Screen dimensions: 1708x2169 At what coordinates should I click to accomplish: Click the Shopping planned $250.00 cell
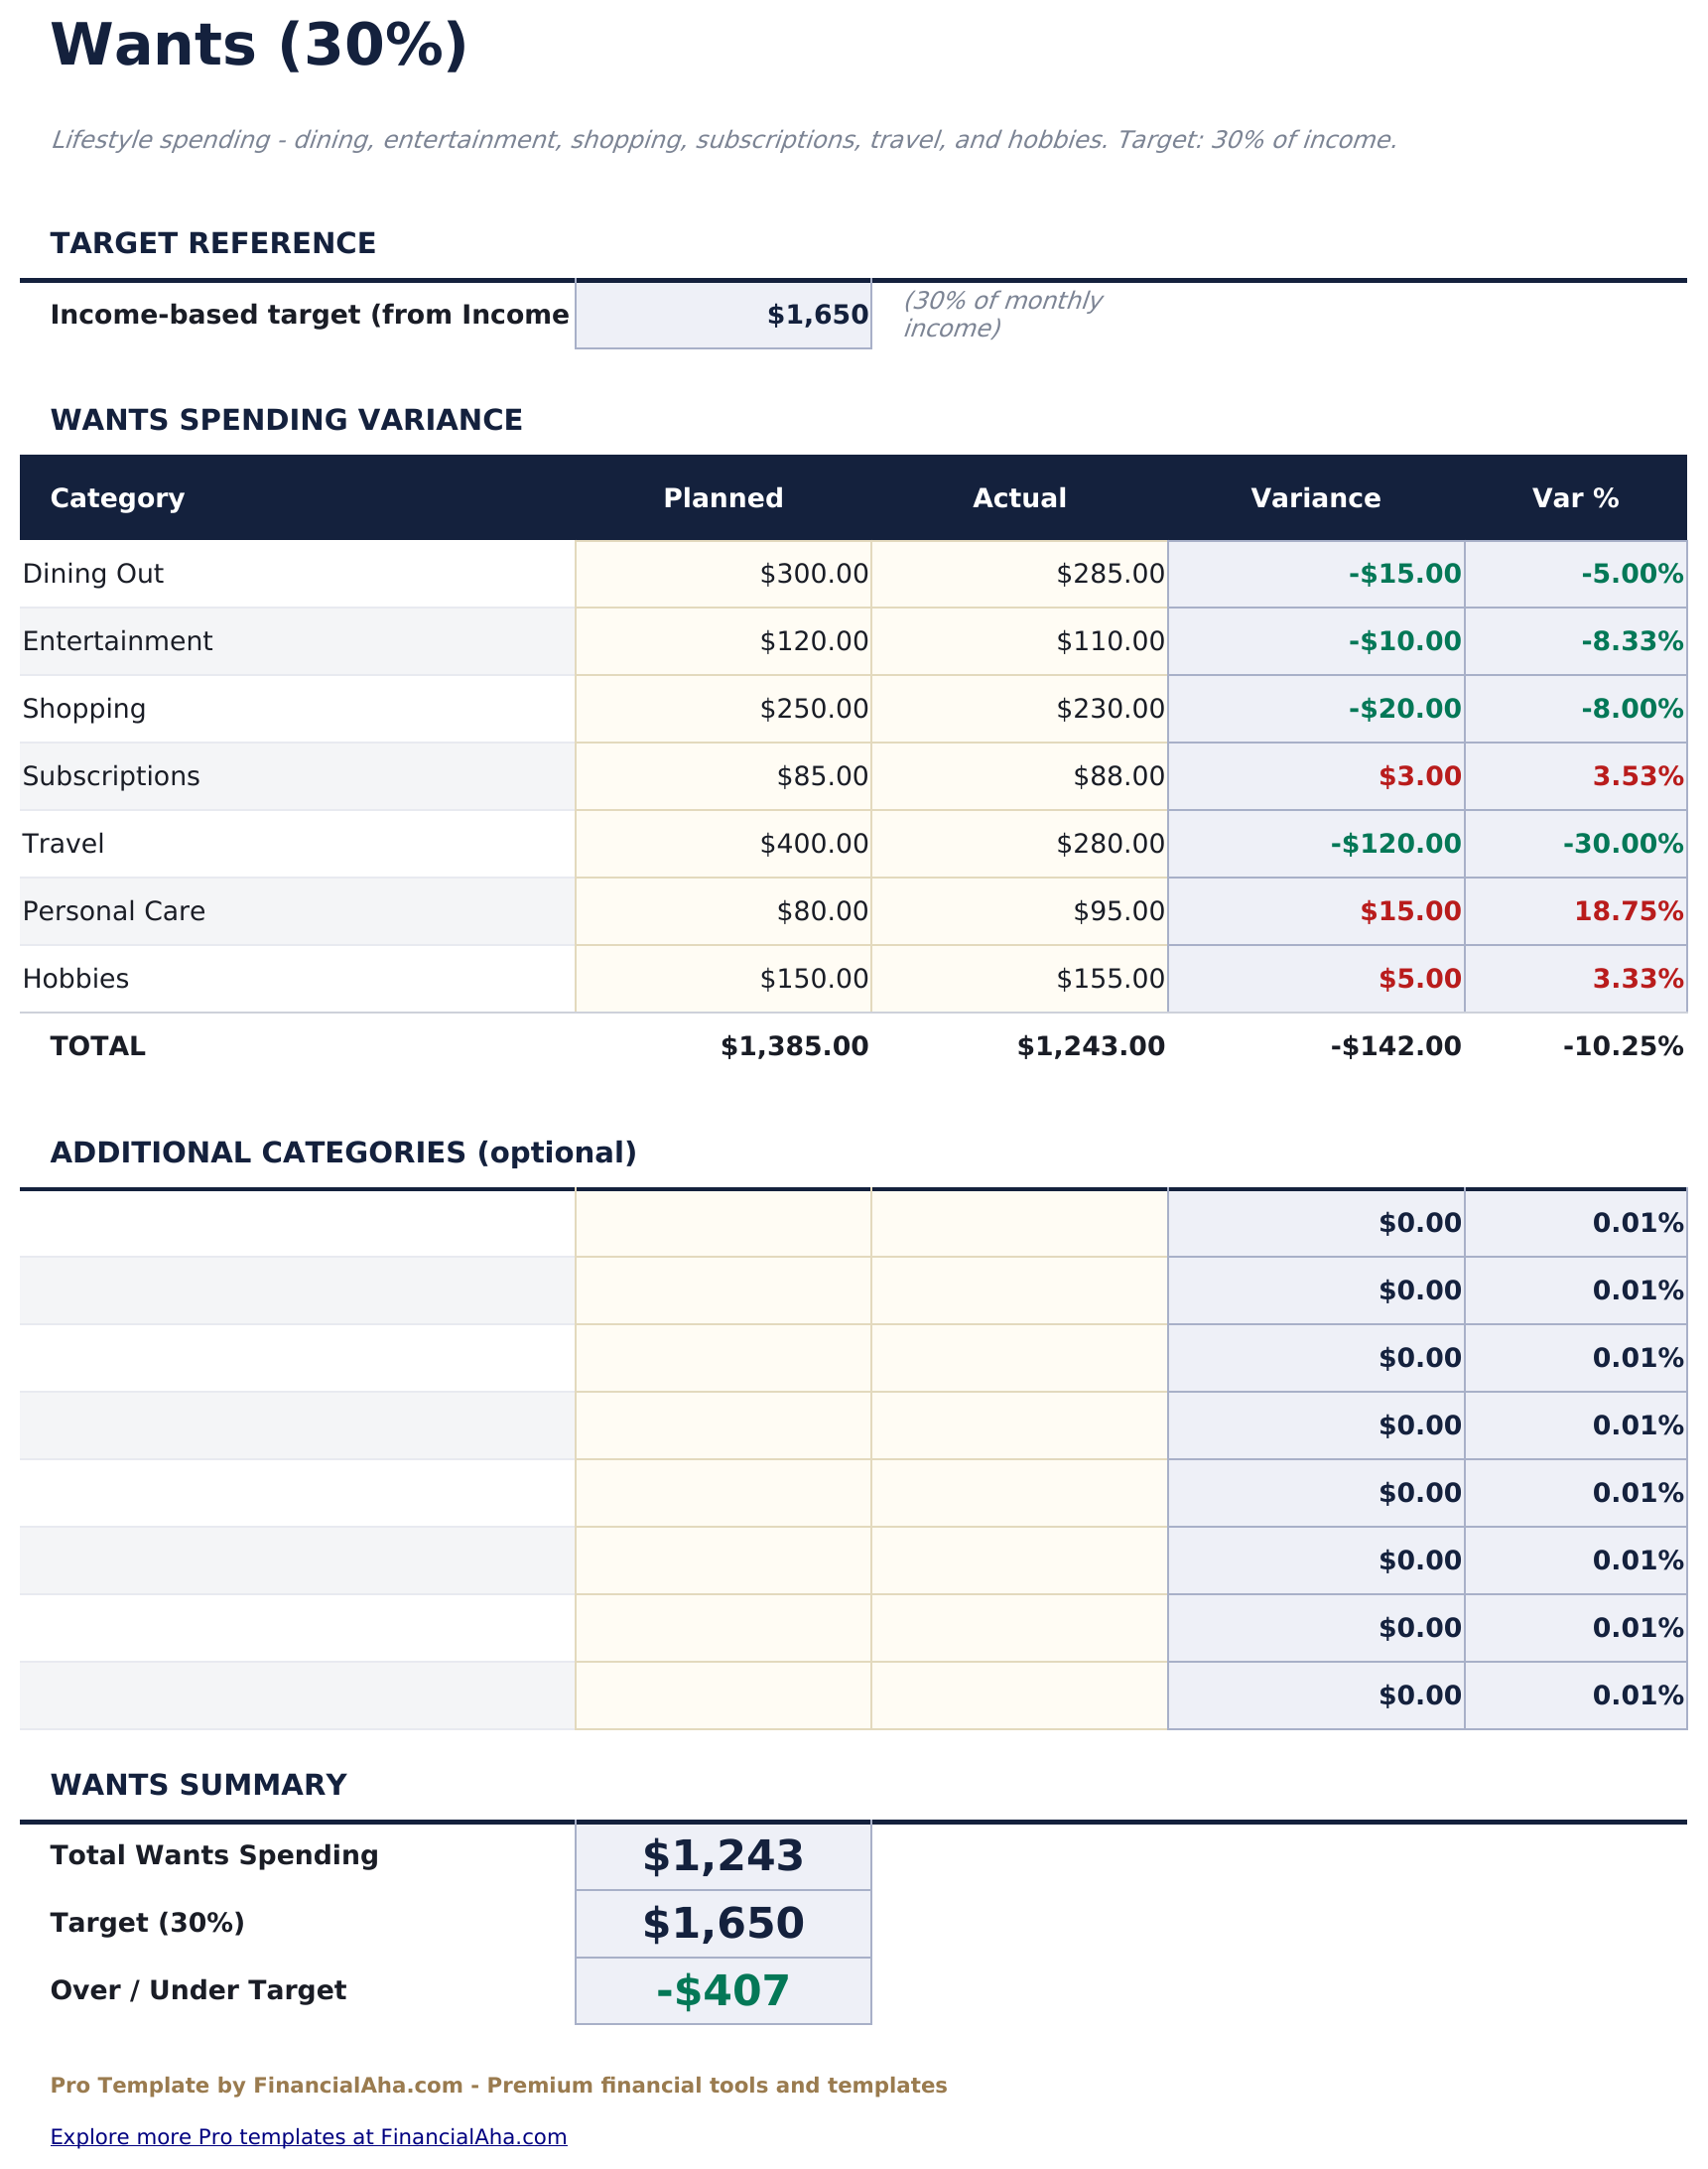[x=722, y=709]
